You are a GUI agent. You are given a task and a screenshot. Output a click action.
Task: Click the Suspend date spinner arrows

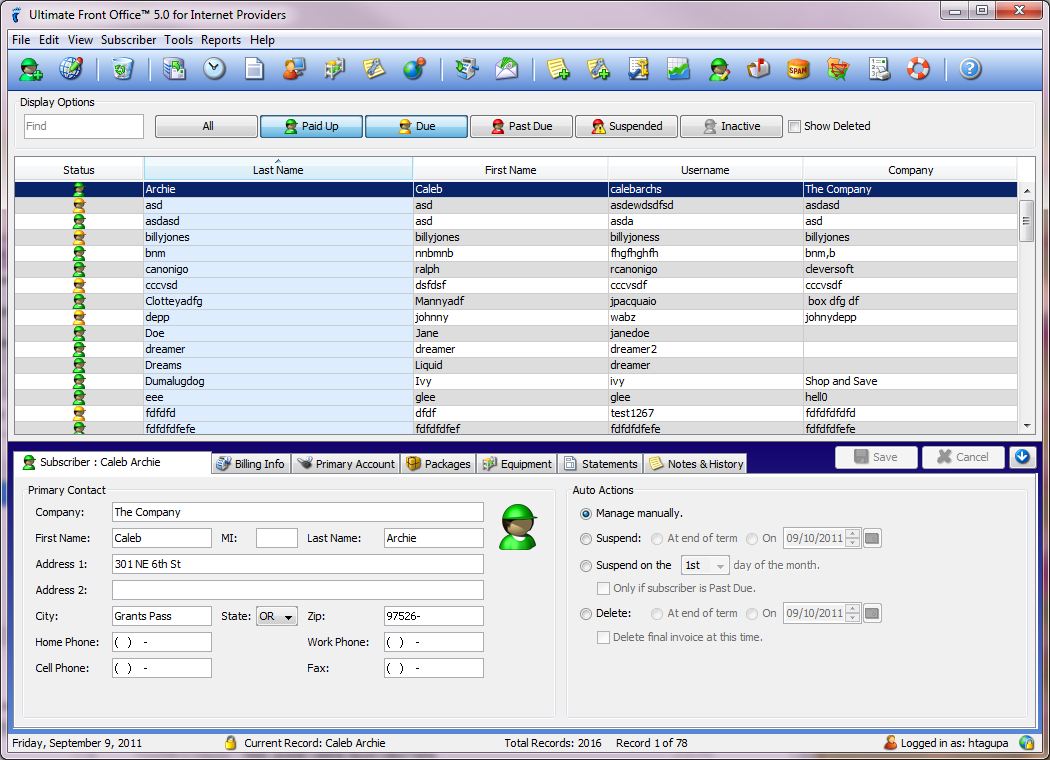click(x=852, y=538)
